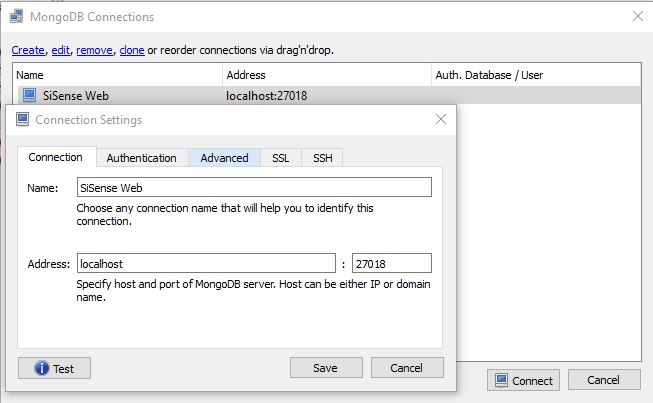Click the clone connection link
The height and width of the screenshot is (403, 653).
click(x=132, y=50)
